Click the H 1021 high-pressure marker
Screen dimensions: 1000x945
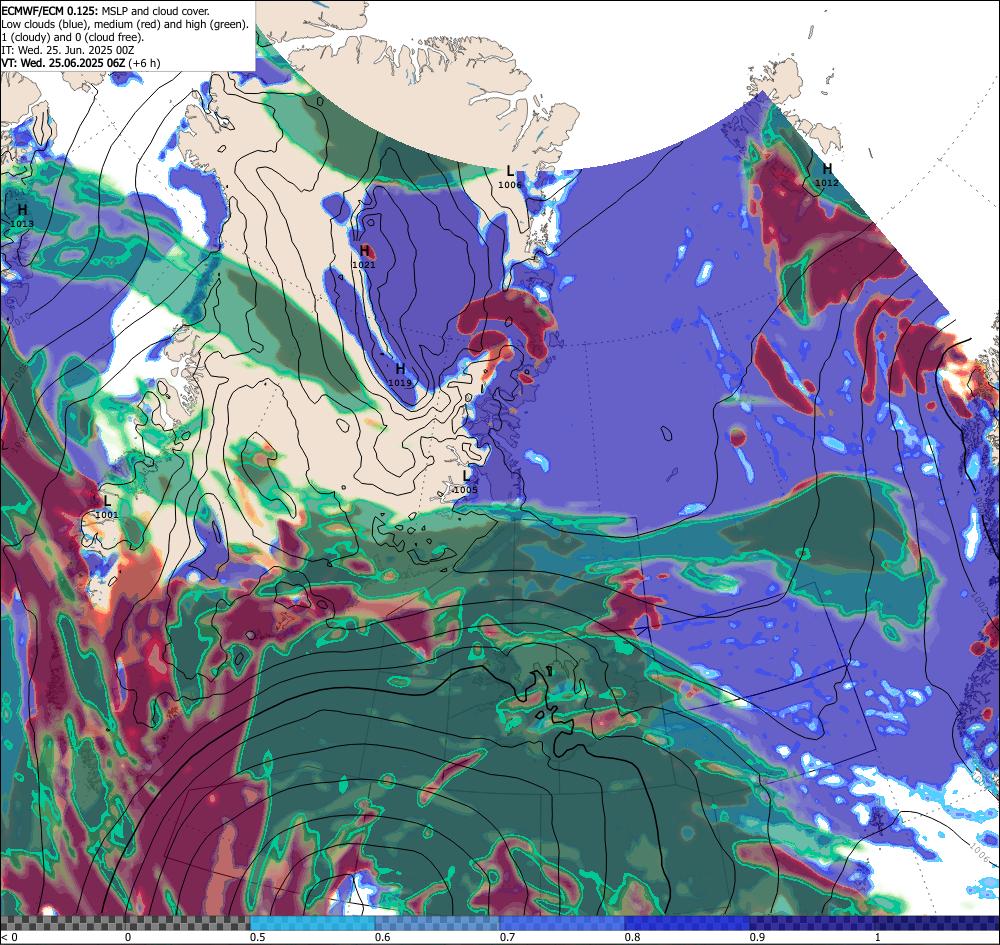[x=364, y=256]
